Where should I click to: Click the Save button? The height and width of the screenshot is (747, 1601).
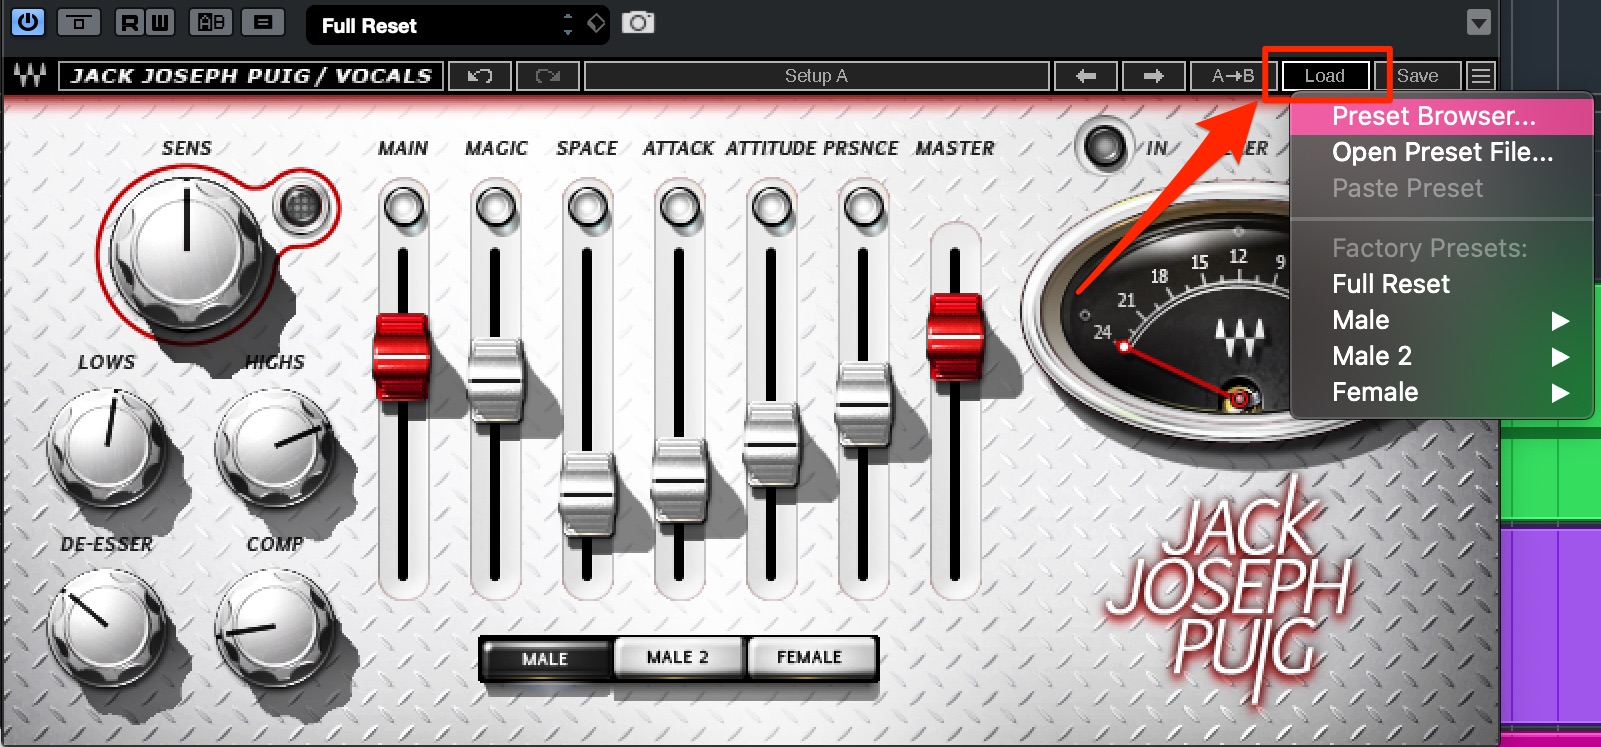pos(1418,76)
